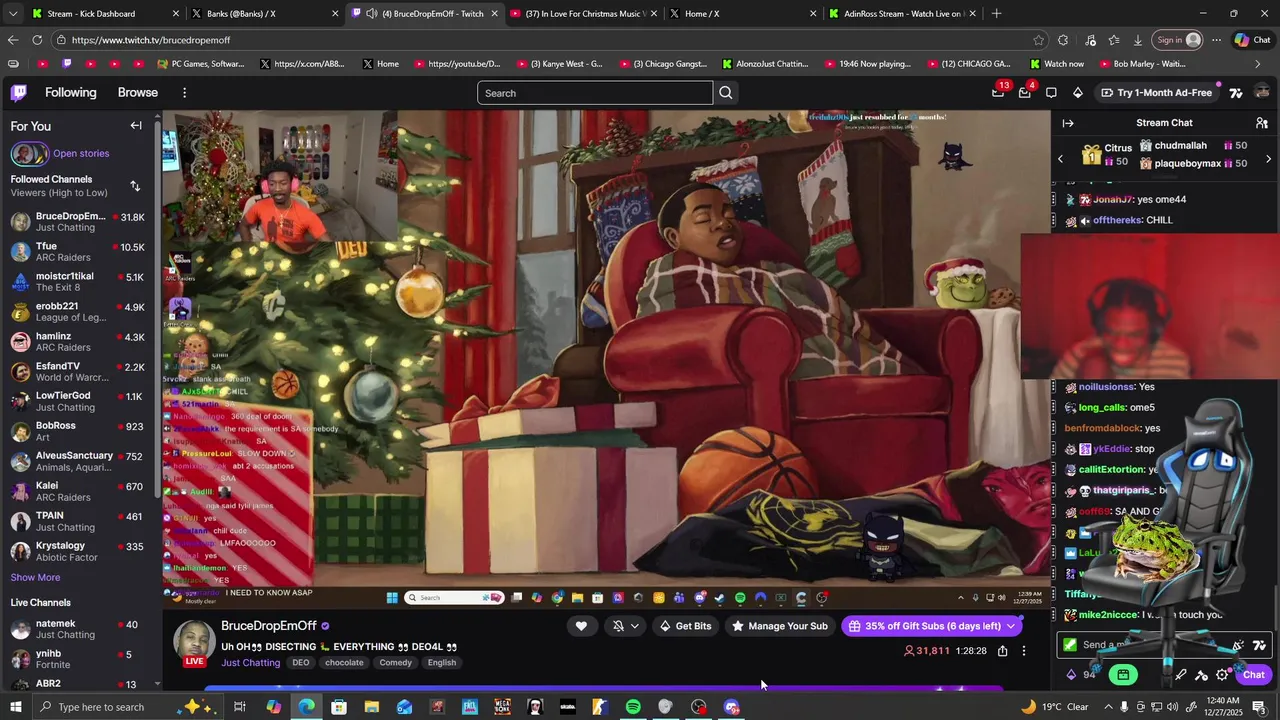
Task: Click the heart follow button
Action: point(581,626)
